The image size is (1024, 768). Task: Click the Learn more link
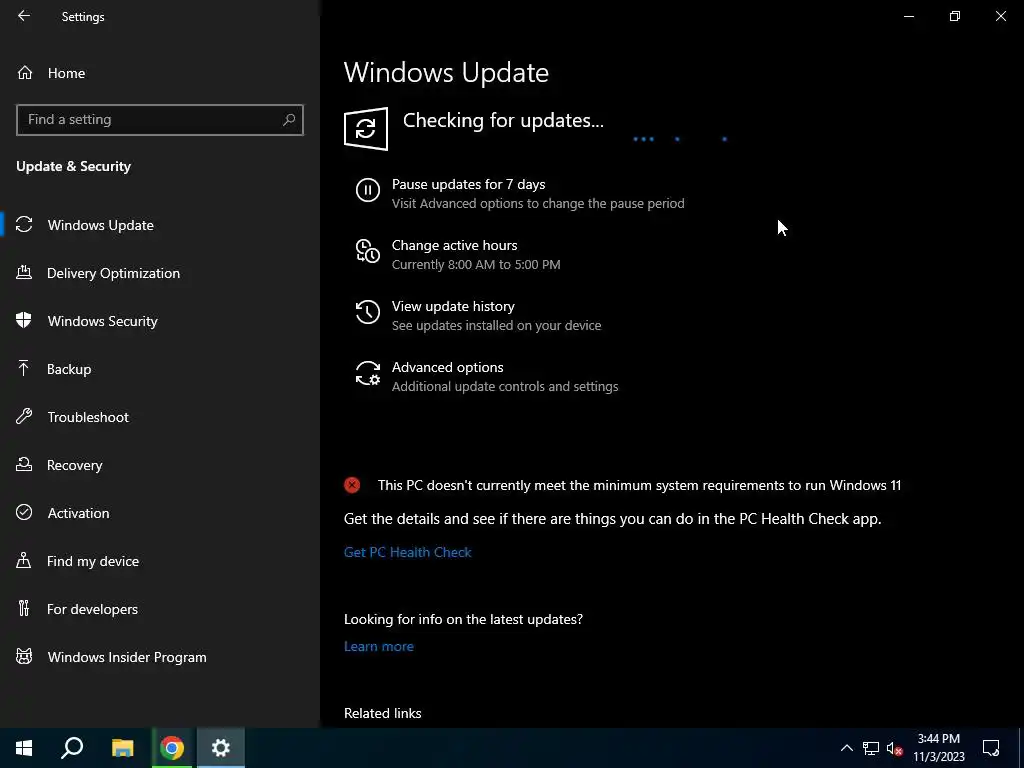tap(379, 646)
